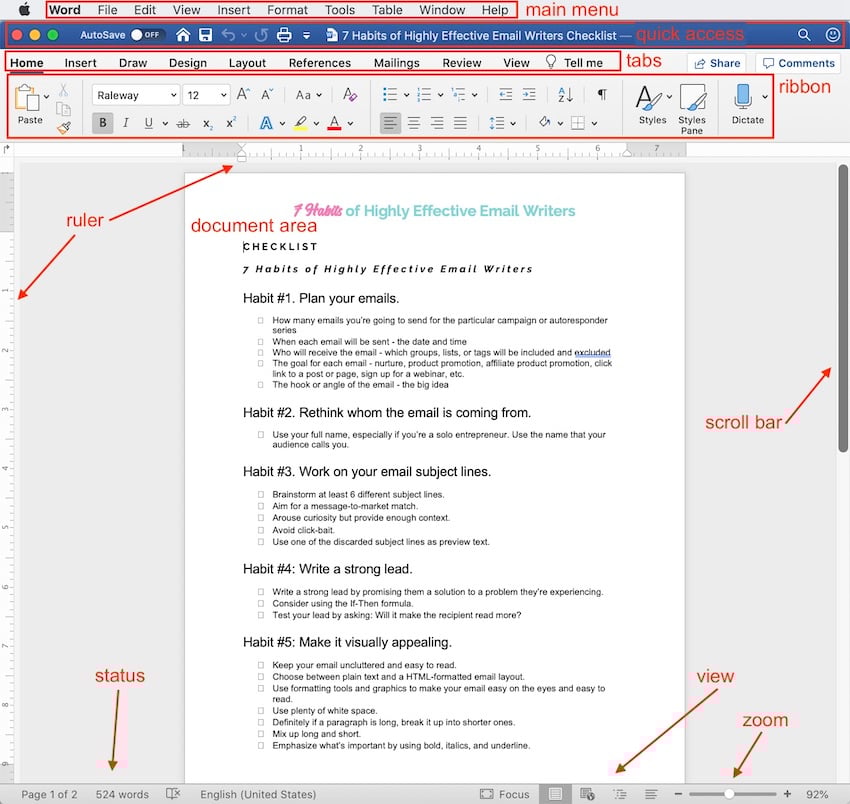Expand the font color dropdown arrow

point(348,123)
